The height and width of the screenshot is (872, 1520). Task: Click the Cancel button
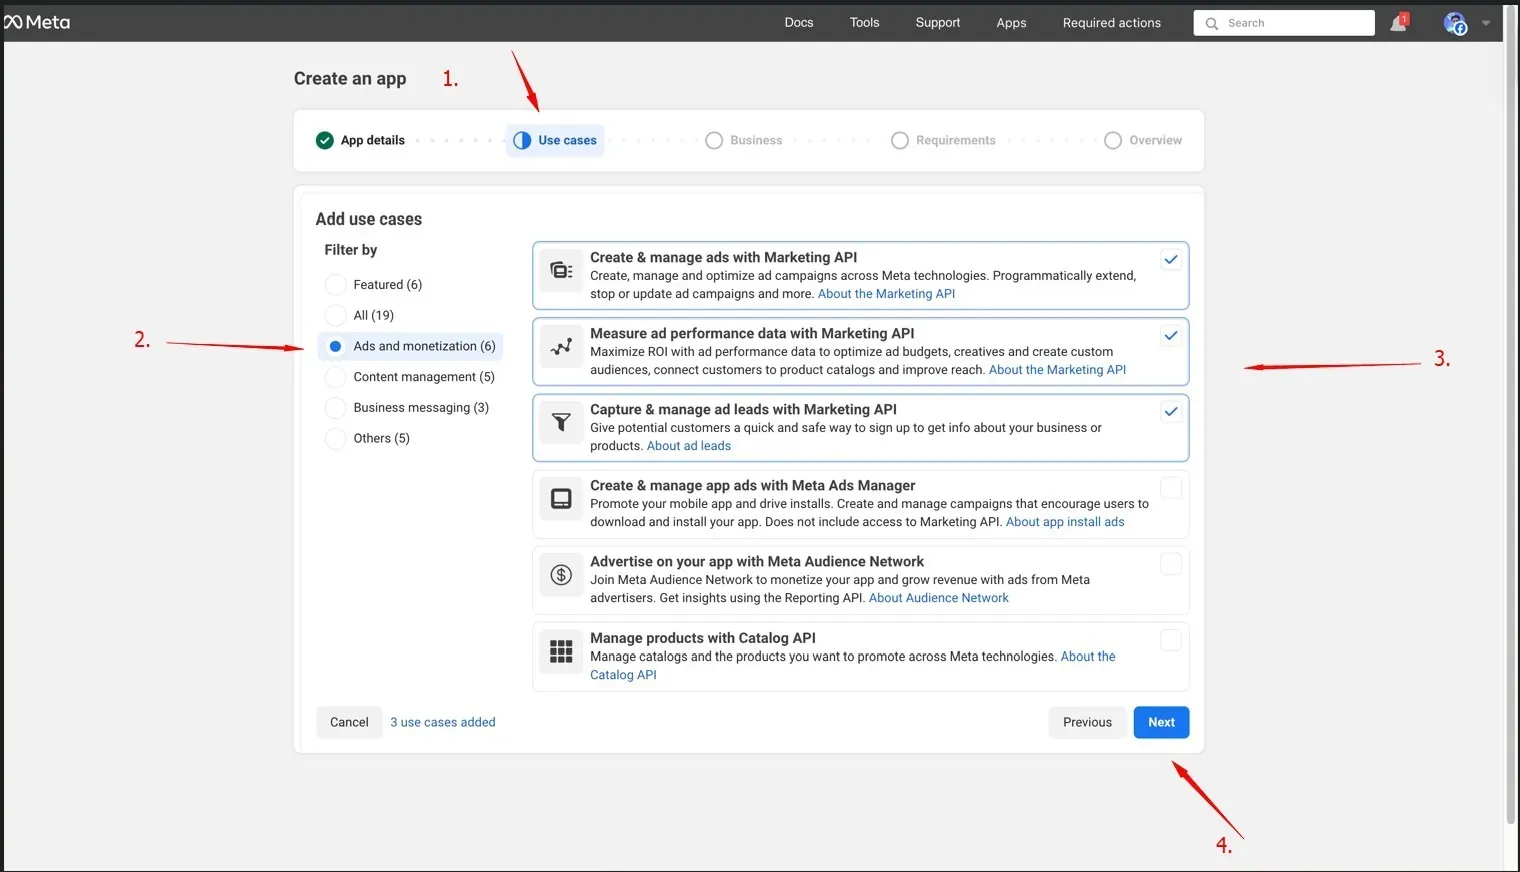tap(349, 722)
